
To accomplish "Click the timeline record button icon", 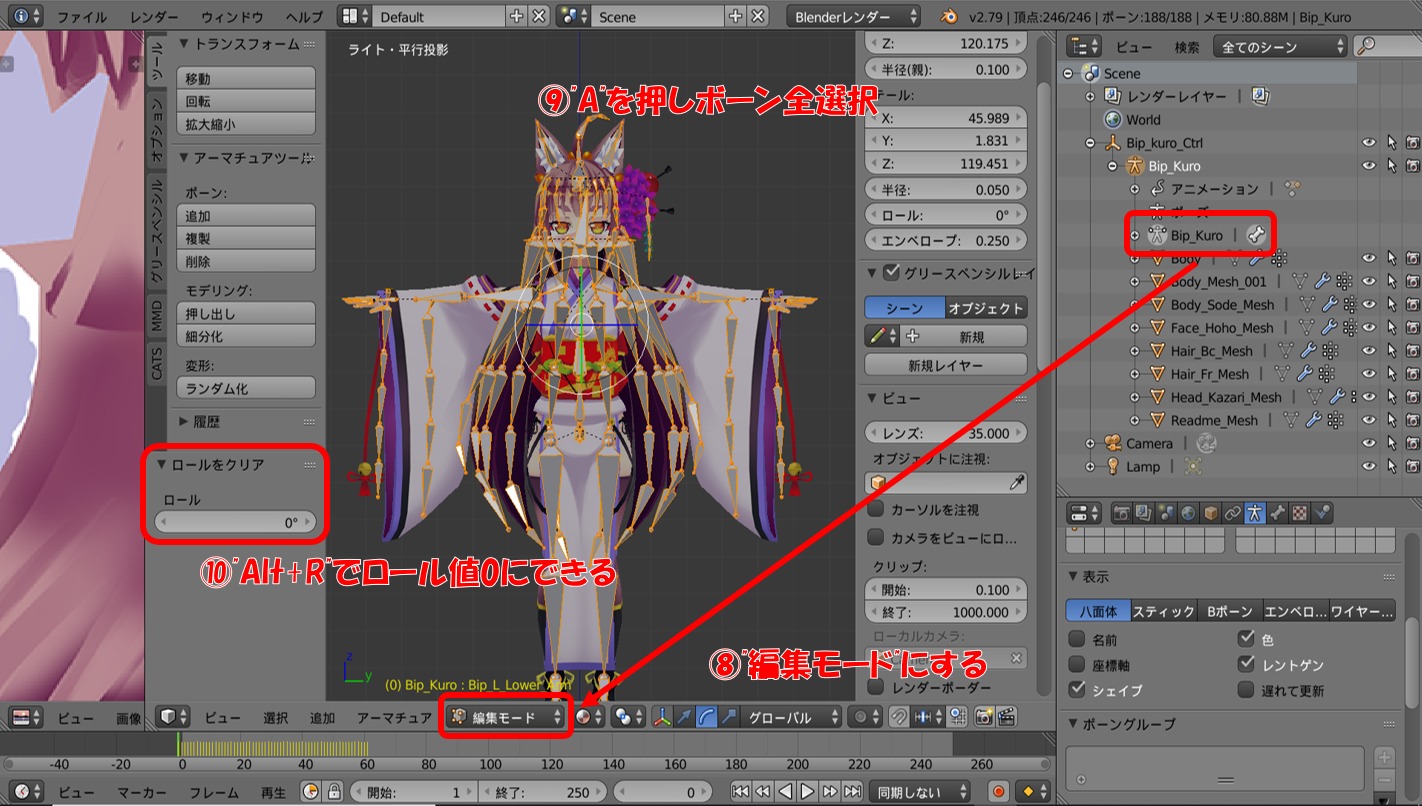I will tap(997, 791).
